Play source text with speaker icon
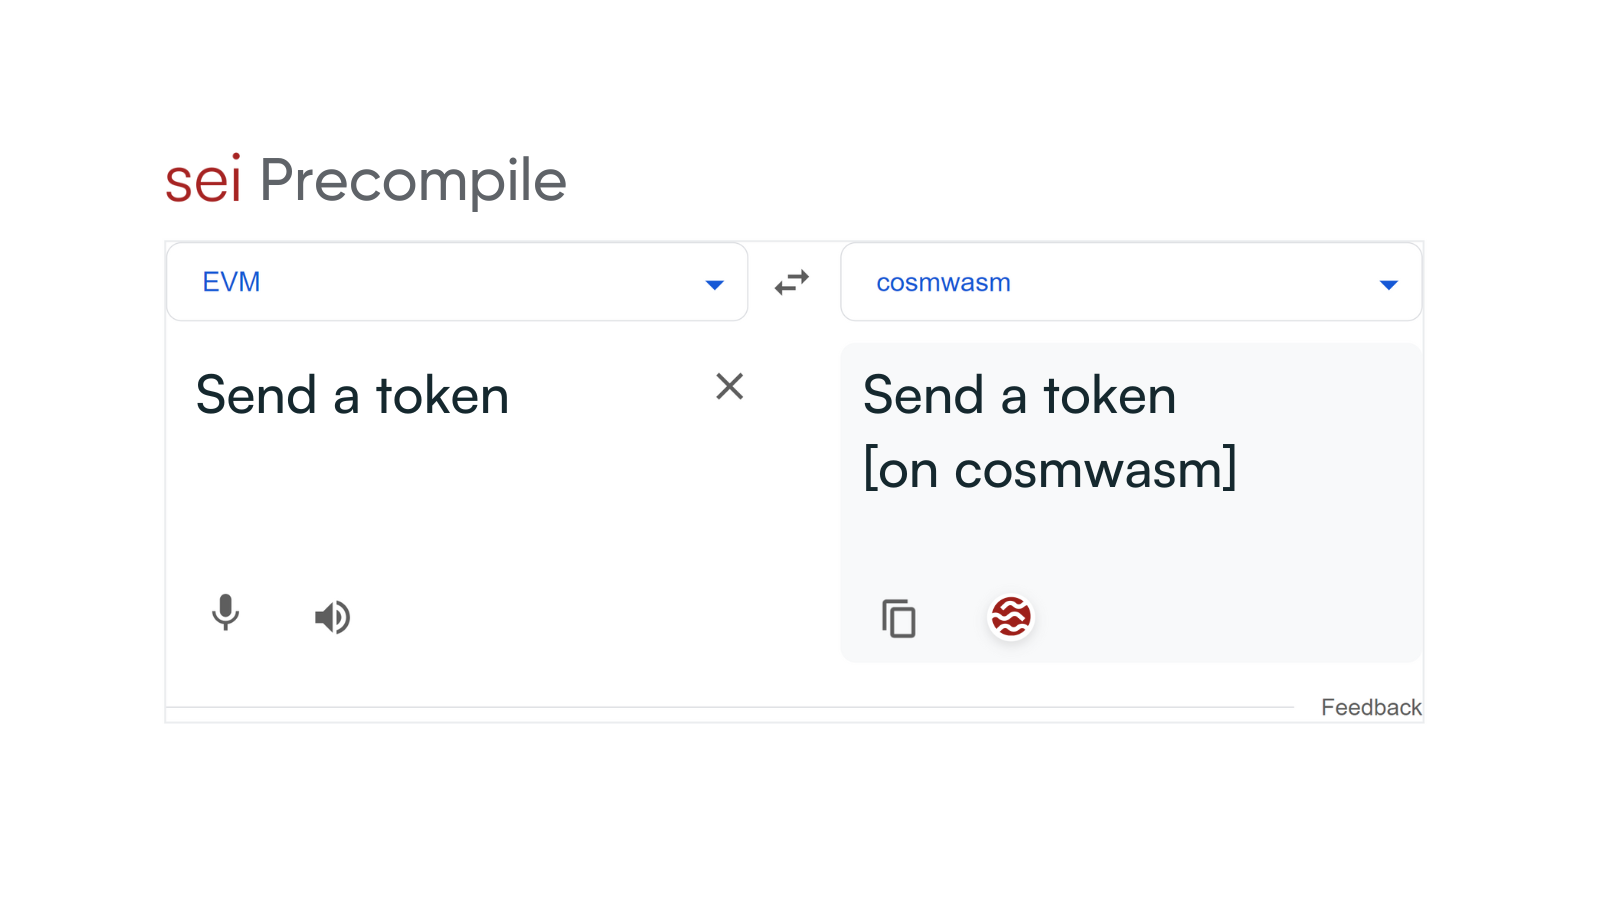The image size is (1600, 900). (333, 617)
